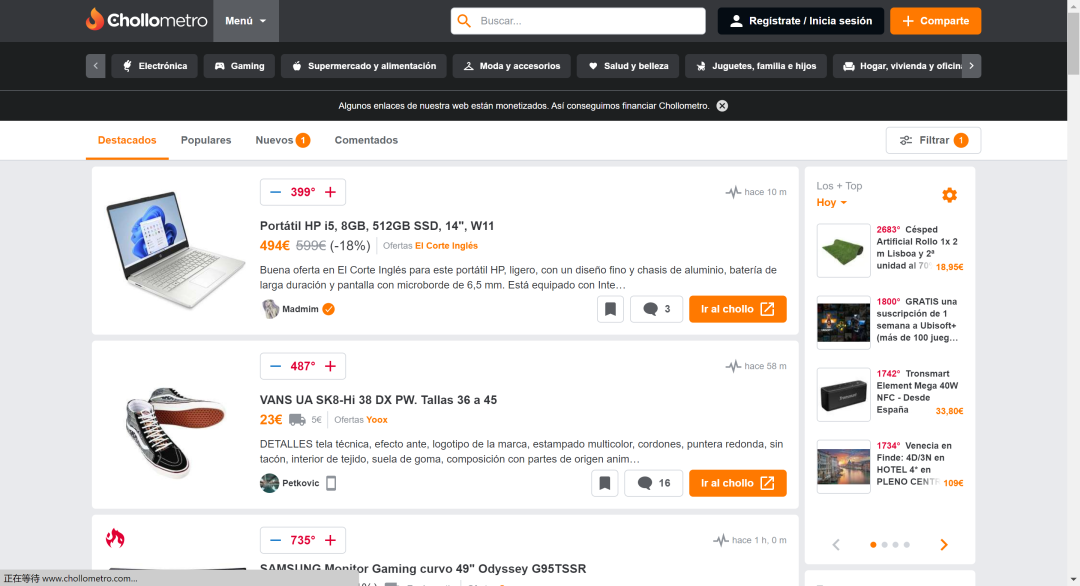1080x586 pixels.
Task: Vote up the Samsung monitor deal
Action: pyautogui.click(x=331, y=541)
